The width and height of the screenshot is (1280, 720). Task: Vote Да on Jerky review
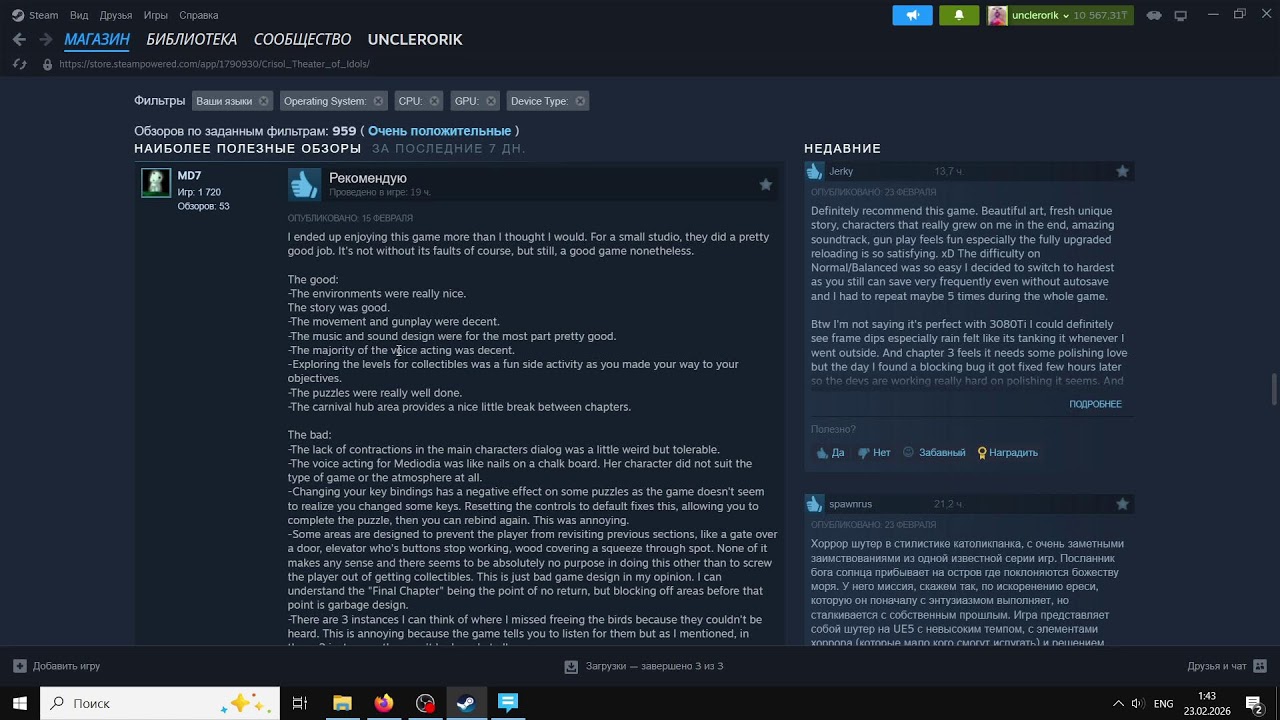830,453
